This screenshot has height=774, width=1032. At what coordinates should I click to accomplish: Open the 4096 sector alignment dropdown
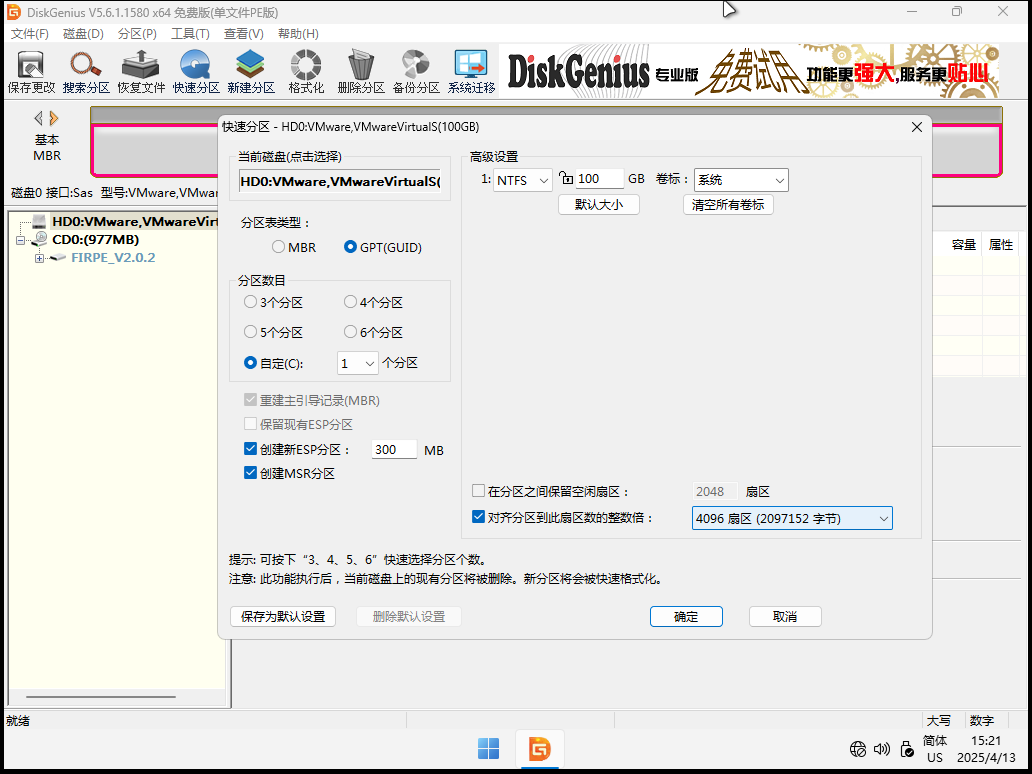[791, 518]
